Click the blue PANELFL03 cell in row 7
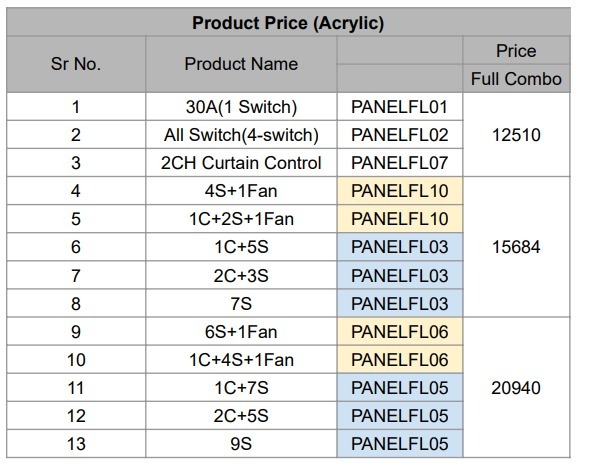The image size is (590, 470). tap(400, 275)
